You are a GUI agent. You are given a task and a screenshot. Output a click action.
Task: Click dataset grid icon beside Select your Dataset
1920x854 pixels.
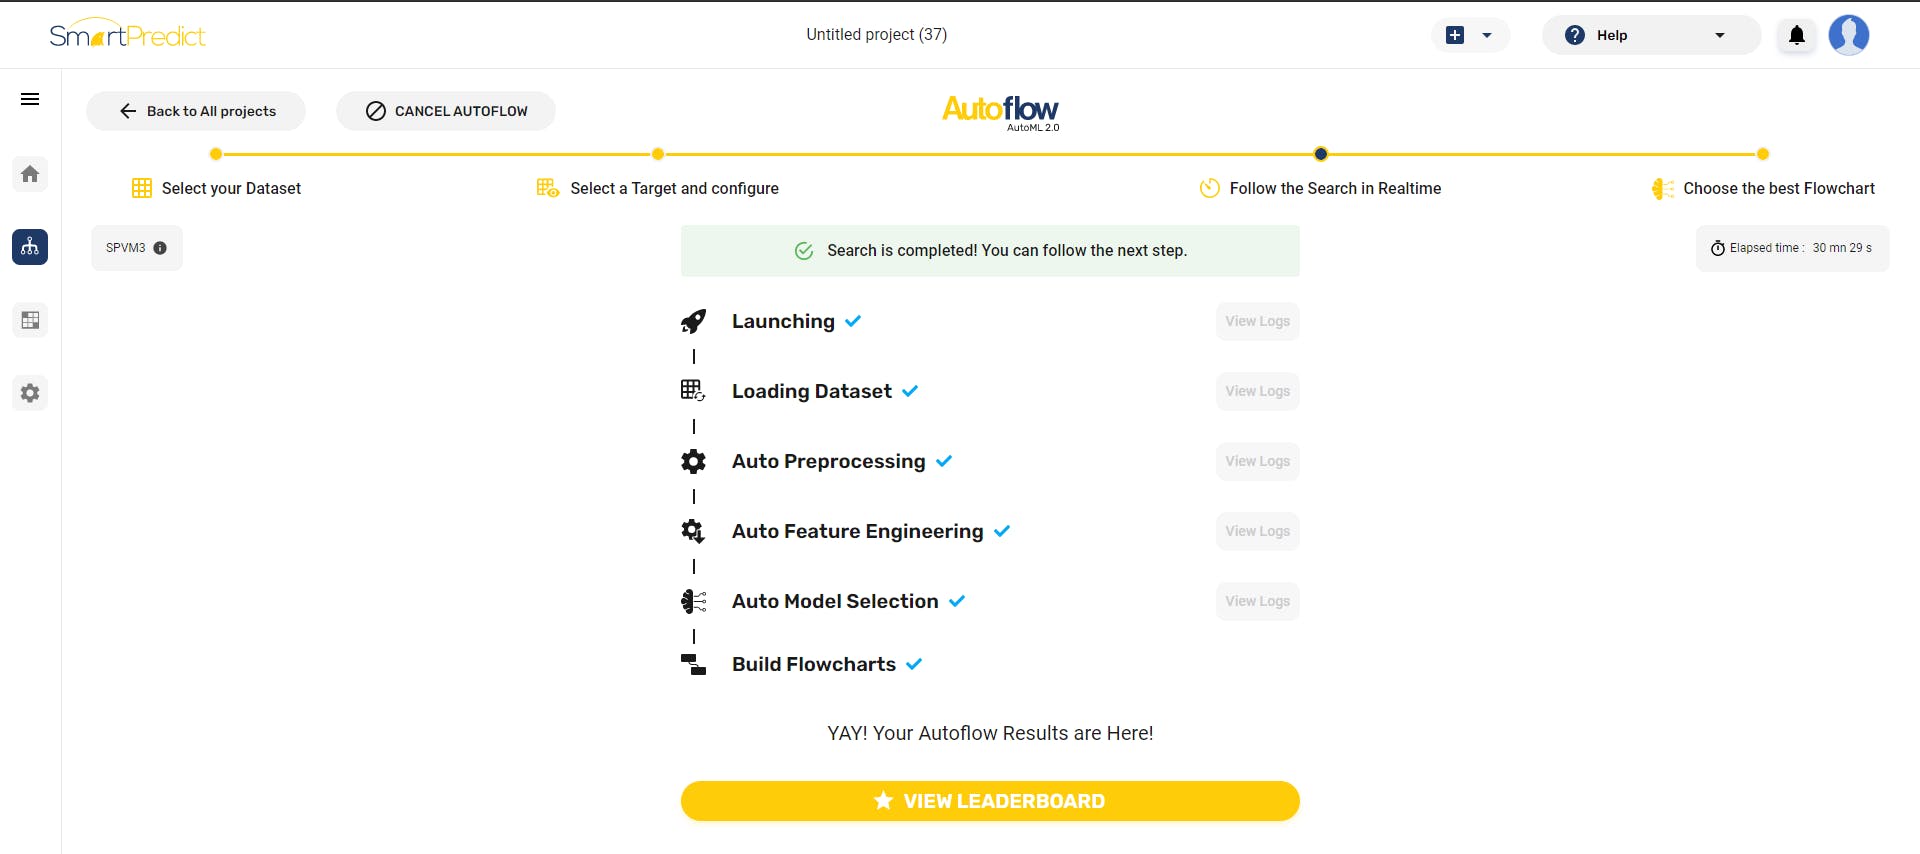[142, 188]
